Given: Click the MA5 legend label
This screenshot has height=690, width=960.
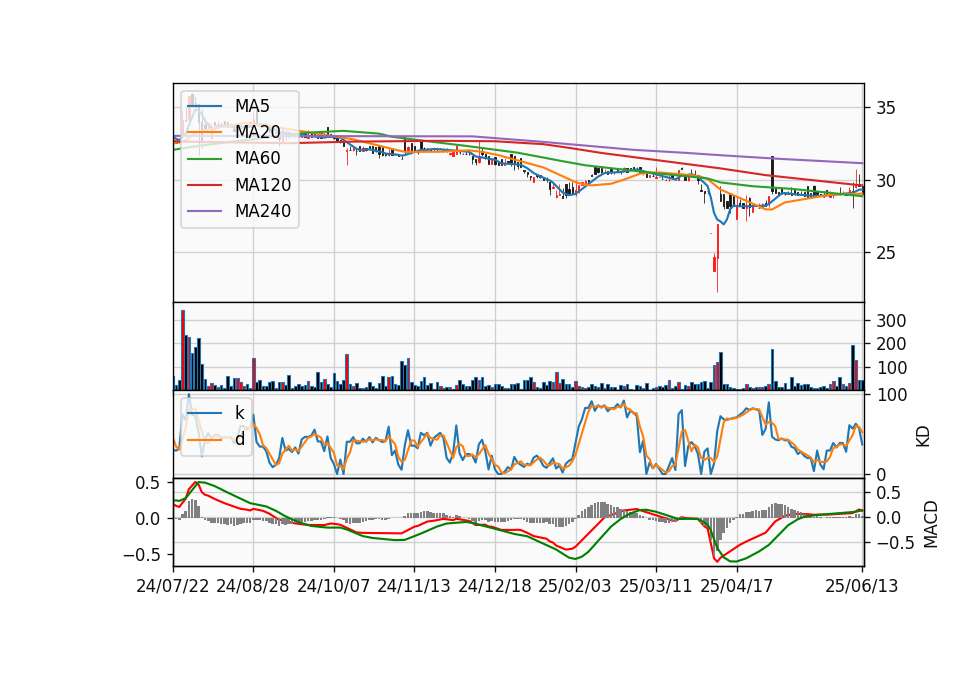Looking at the screenshot, I should [252, 106].
